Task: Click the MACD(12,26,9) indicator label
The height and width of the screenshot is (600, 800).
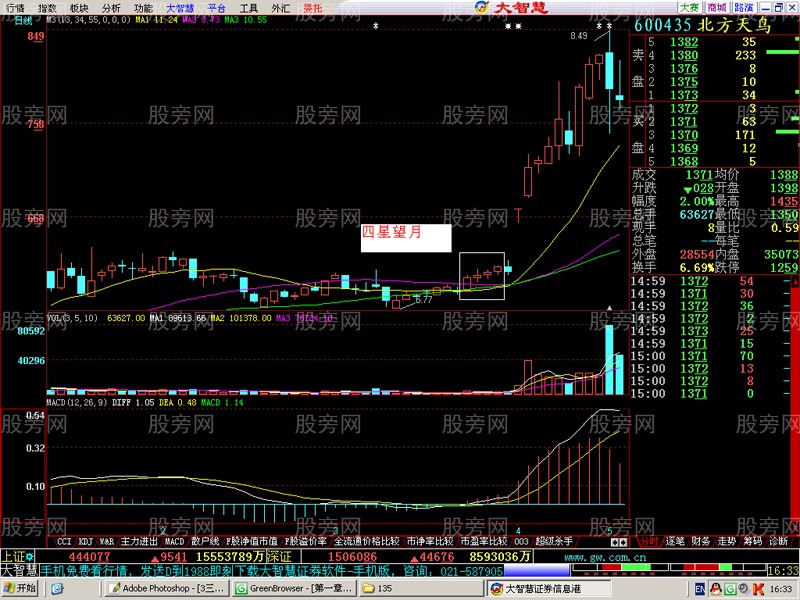Action: tap(78, 403)
